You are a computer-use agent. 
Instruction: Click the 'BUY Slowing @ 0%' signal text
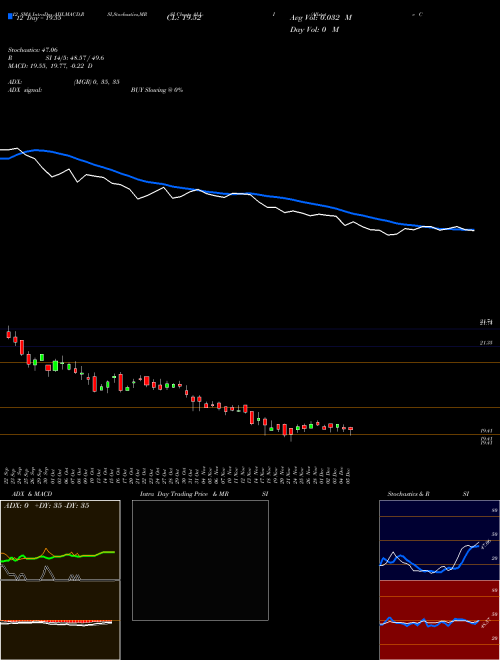tap(157, 90)
